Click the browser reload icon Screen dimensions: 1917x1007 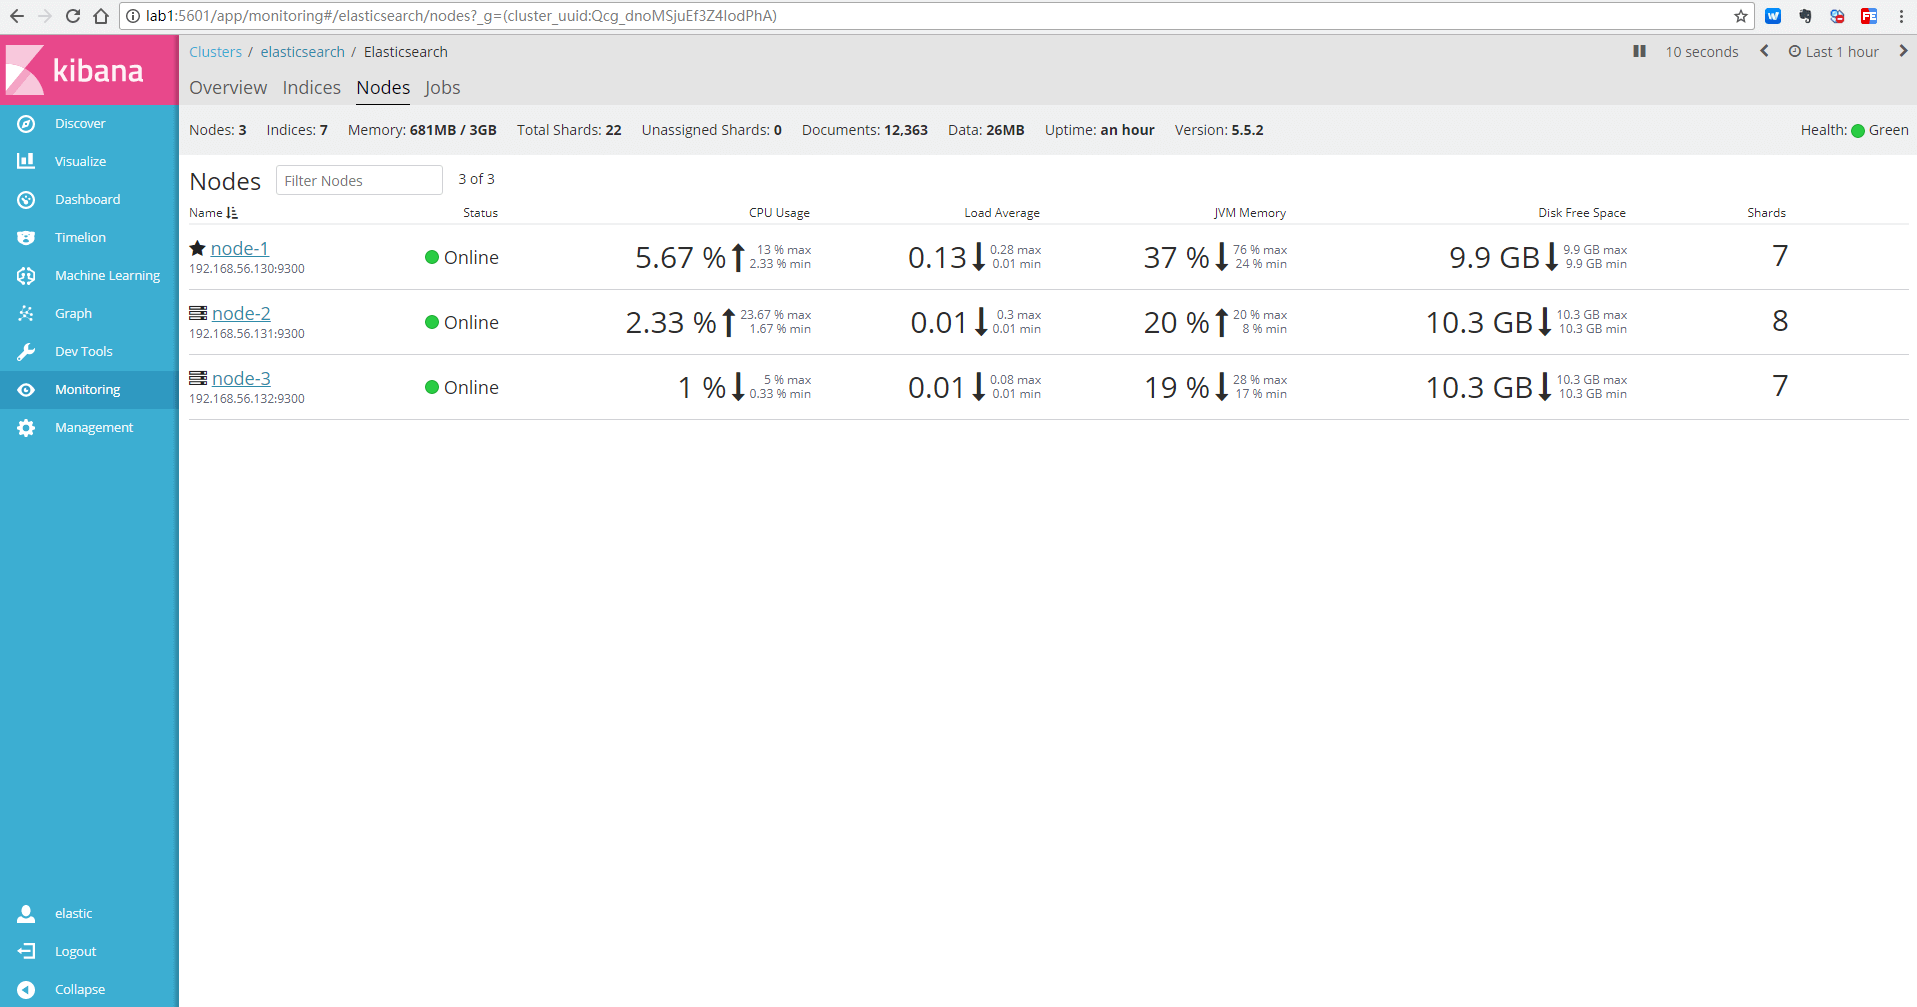point(72,16)
